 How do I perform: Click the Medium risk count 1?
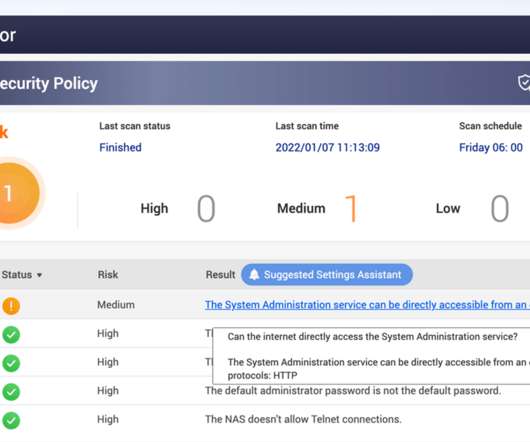click(351, 208)
